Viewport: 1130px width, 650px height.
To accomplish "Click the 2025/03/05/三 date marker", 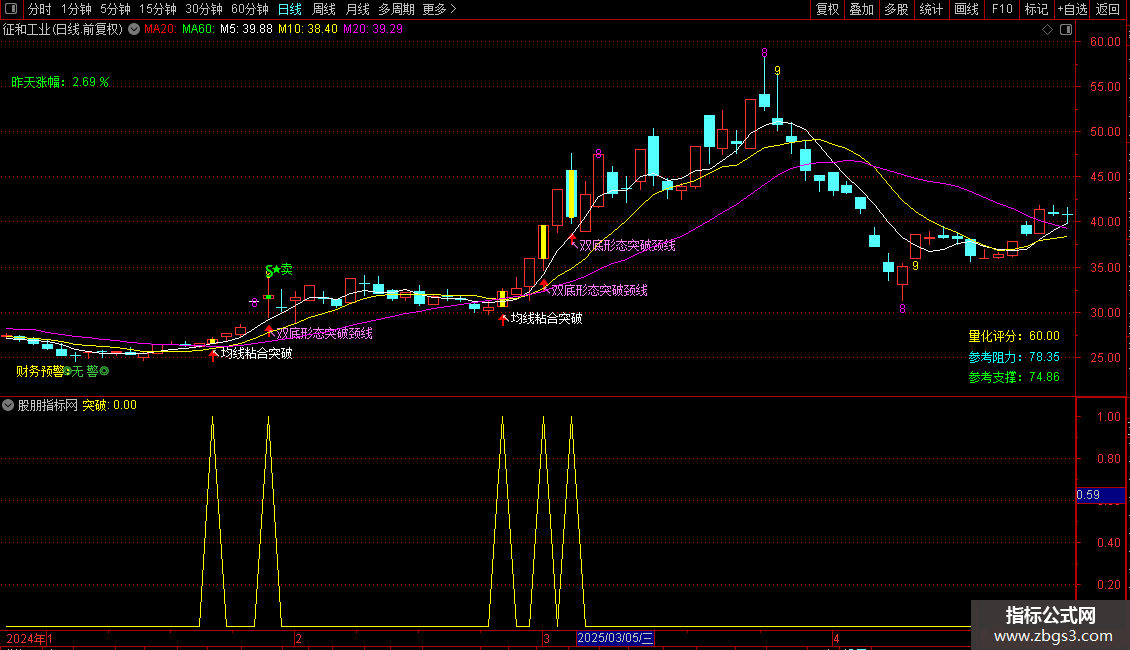I will (615, 638).
